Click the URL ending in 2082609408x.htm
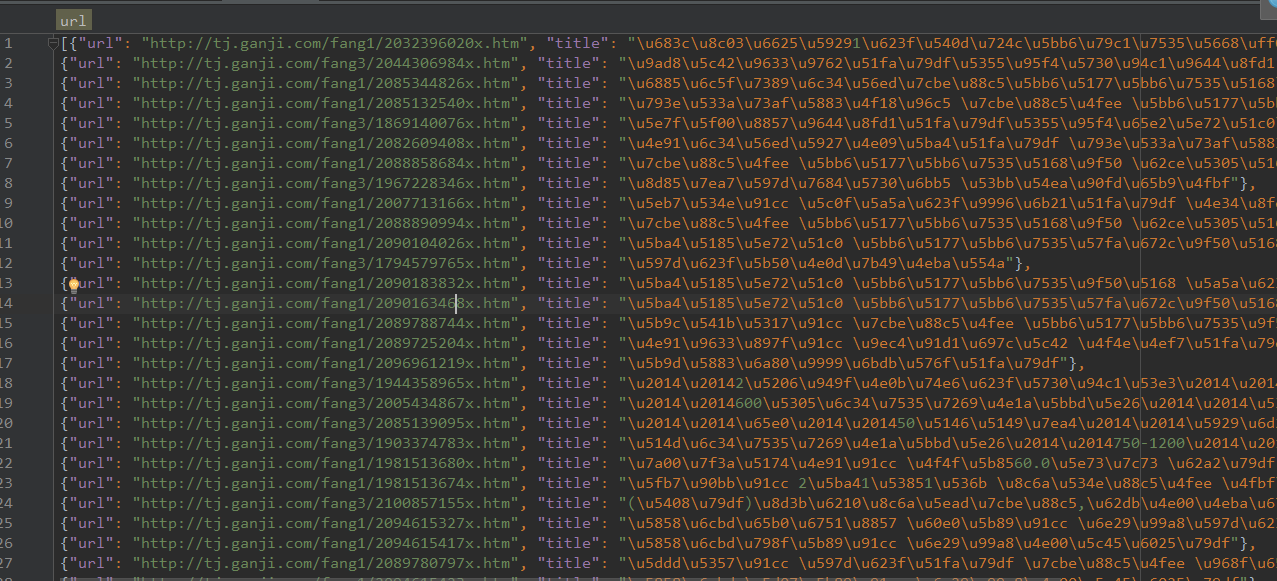This screenshot has height=581, width=1277. click(326, 143)
